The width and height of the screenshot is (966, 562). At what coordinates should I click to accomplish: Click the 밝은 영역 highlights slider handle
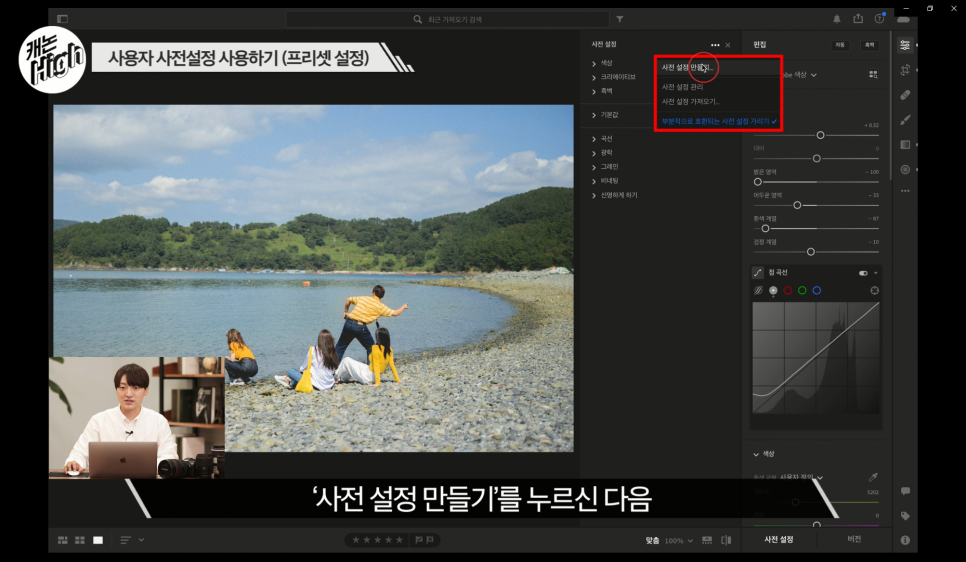click(x=758, y=182)
